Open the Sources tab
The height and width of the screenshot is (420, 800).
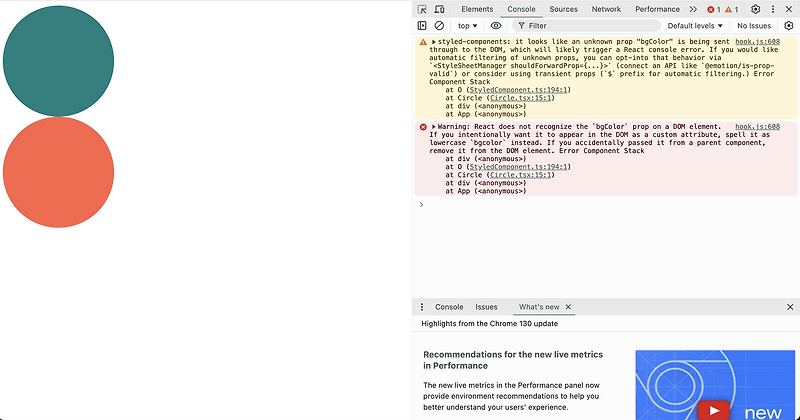coord(563,9)
